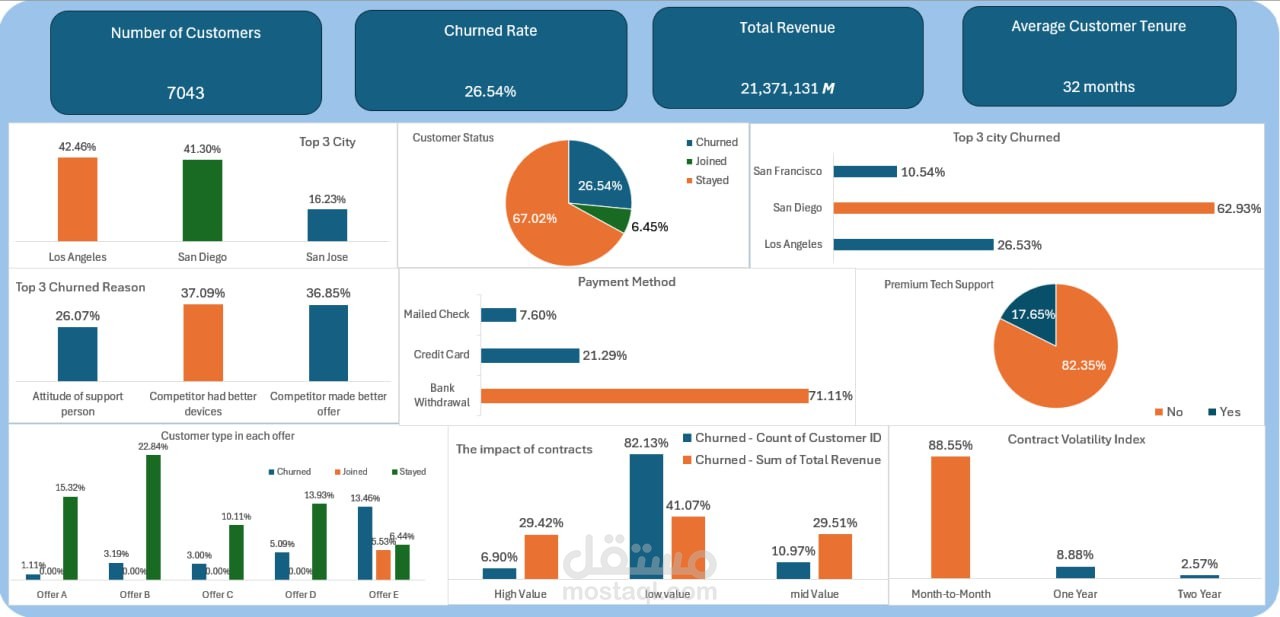Viewport: 1280px width, 617px height.
Task: Select the orange 62.93% San Diego churned bar
Action: pyautogui.click(x=1023, y=208)
